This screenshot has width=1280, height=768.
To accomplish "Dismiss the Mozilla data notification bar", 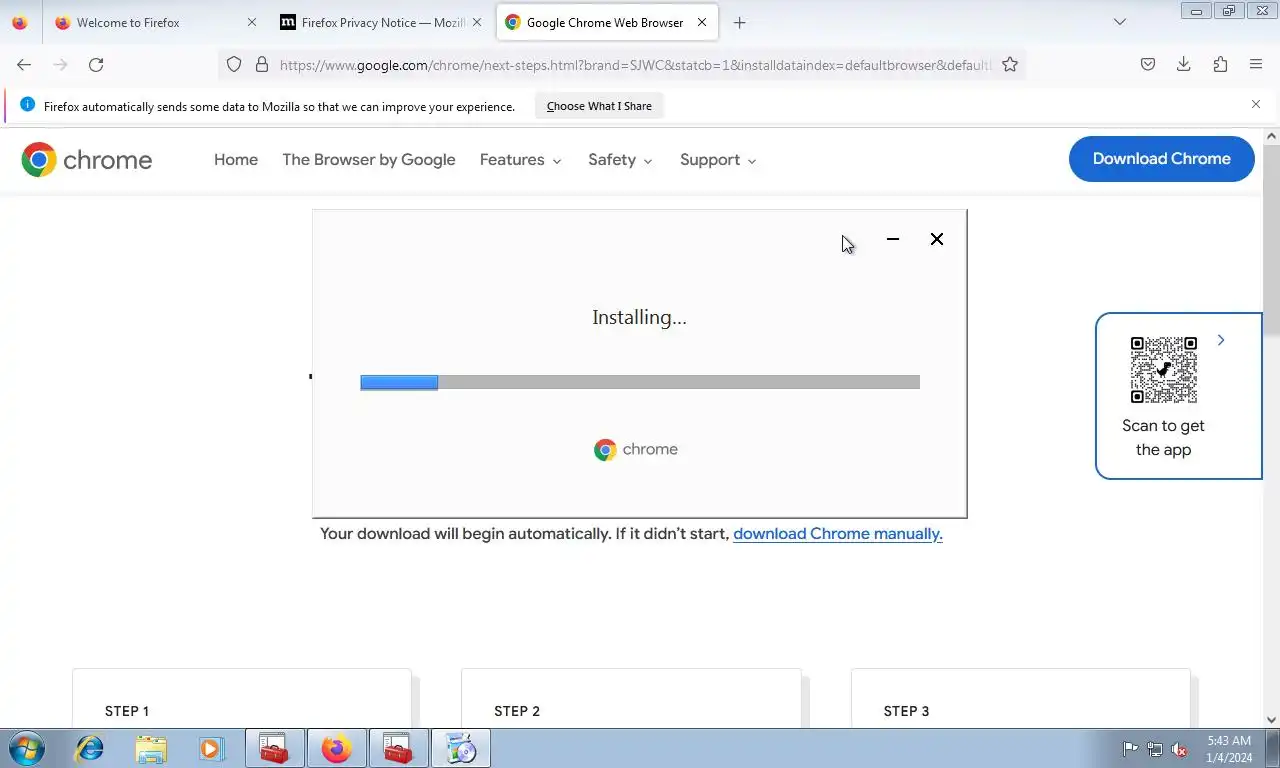I will [1256, 104].
